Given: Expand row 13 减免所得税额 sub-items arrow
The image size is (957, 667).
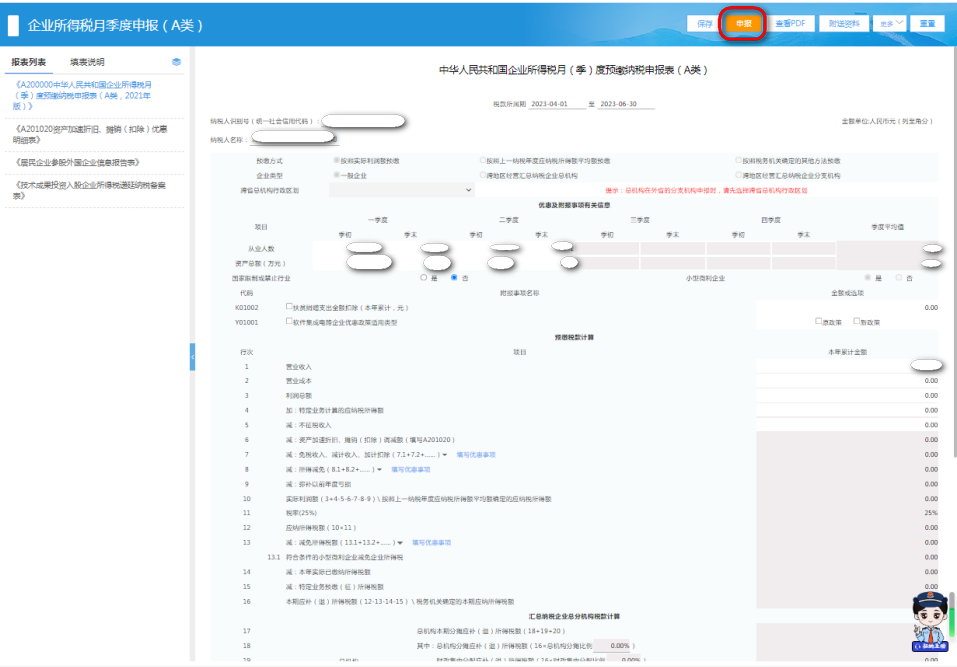Looking at the screenshot, I should tap(400, 543).
